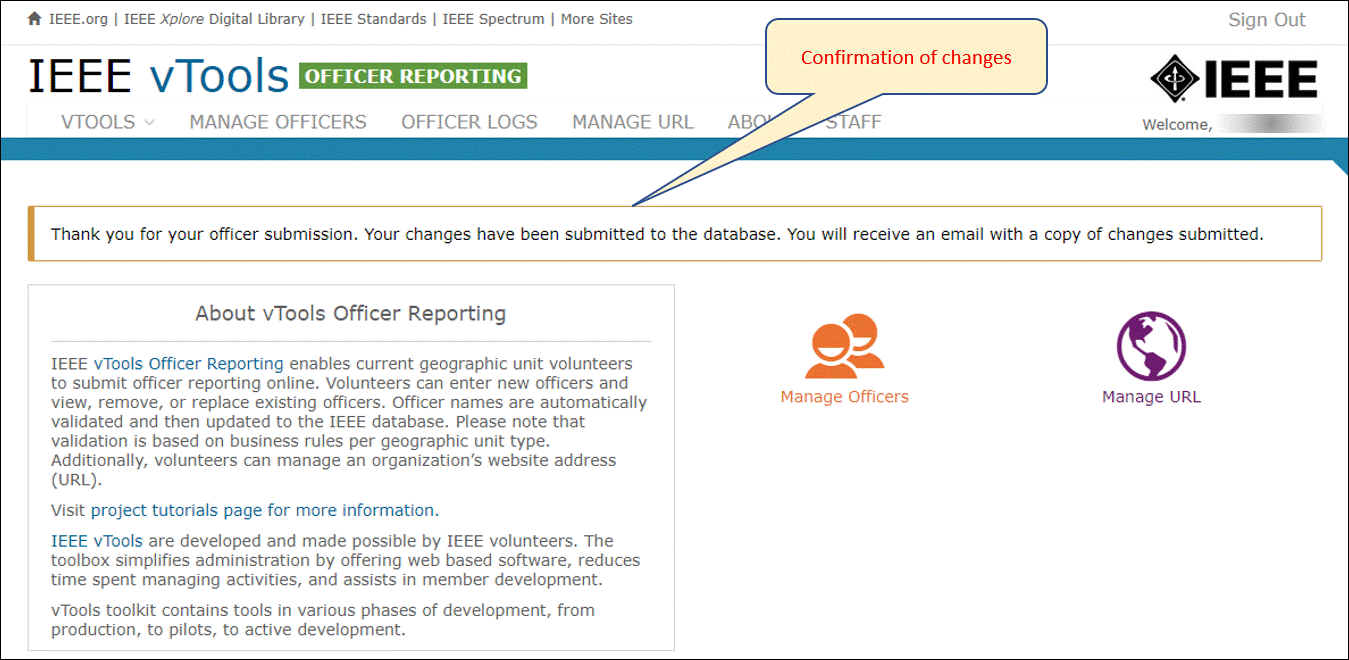
Task: Open the IEEE Spectrum link
Action: (494, 19)
